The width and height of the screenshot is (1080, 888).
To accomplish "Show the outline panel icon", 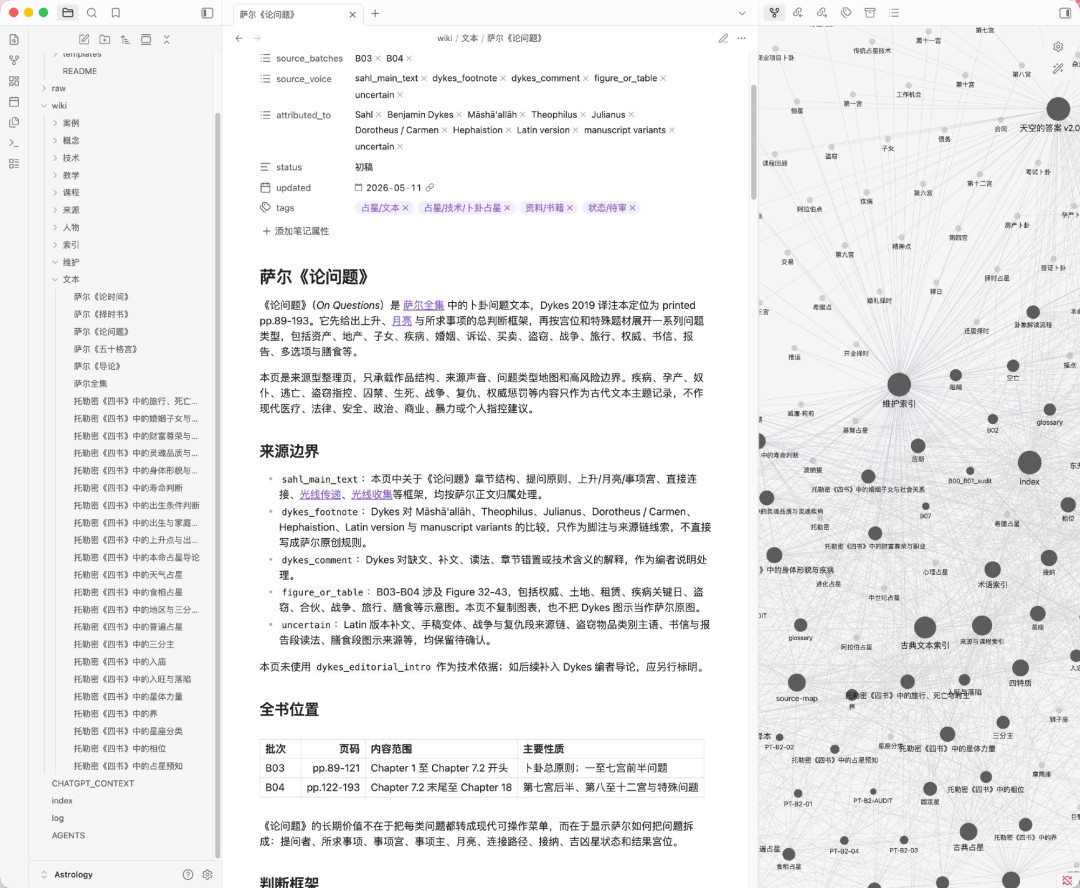I will coord(894,13).
